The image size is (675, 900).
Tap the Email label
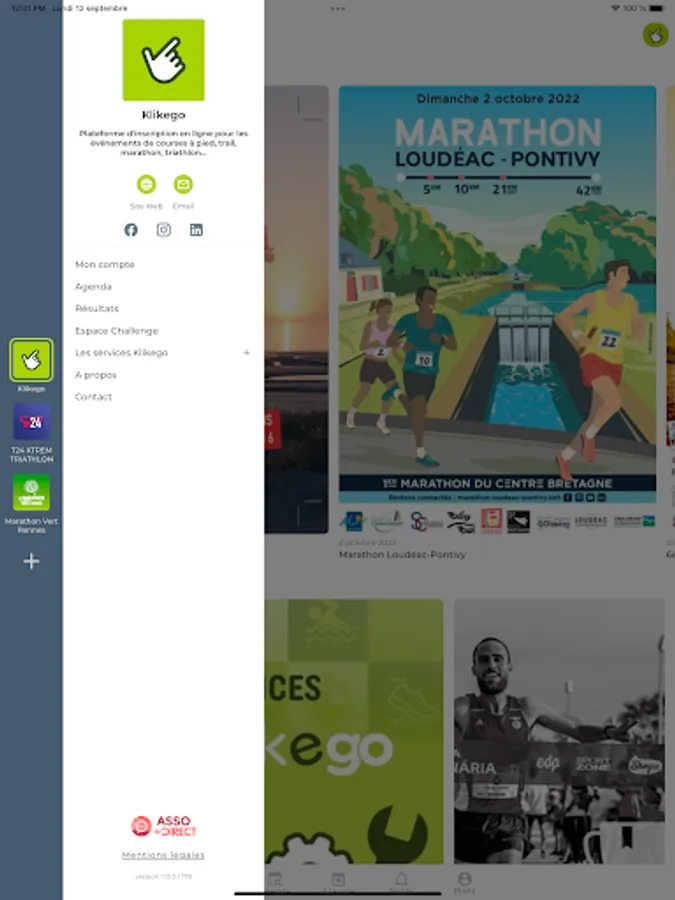click(x=183, y=206)
